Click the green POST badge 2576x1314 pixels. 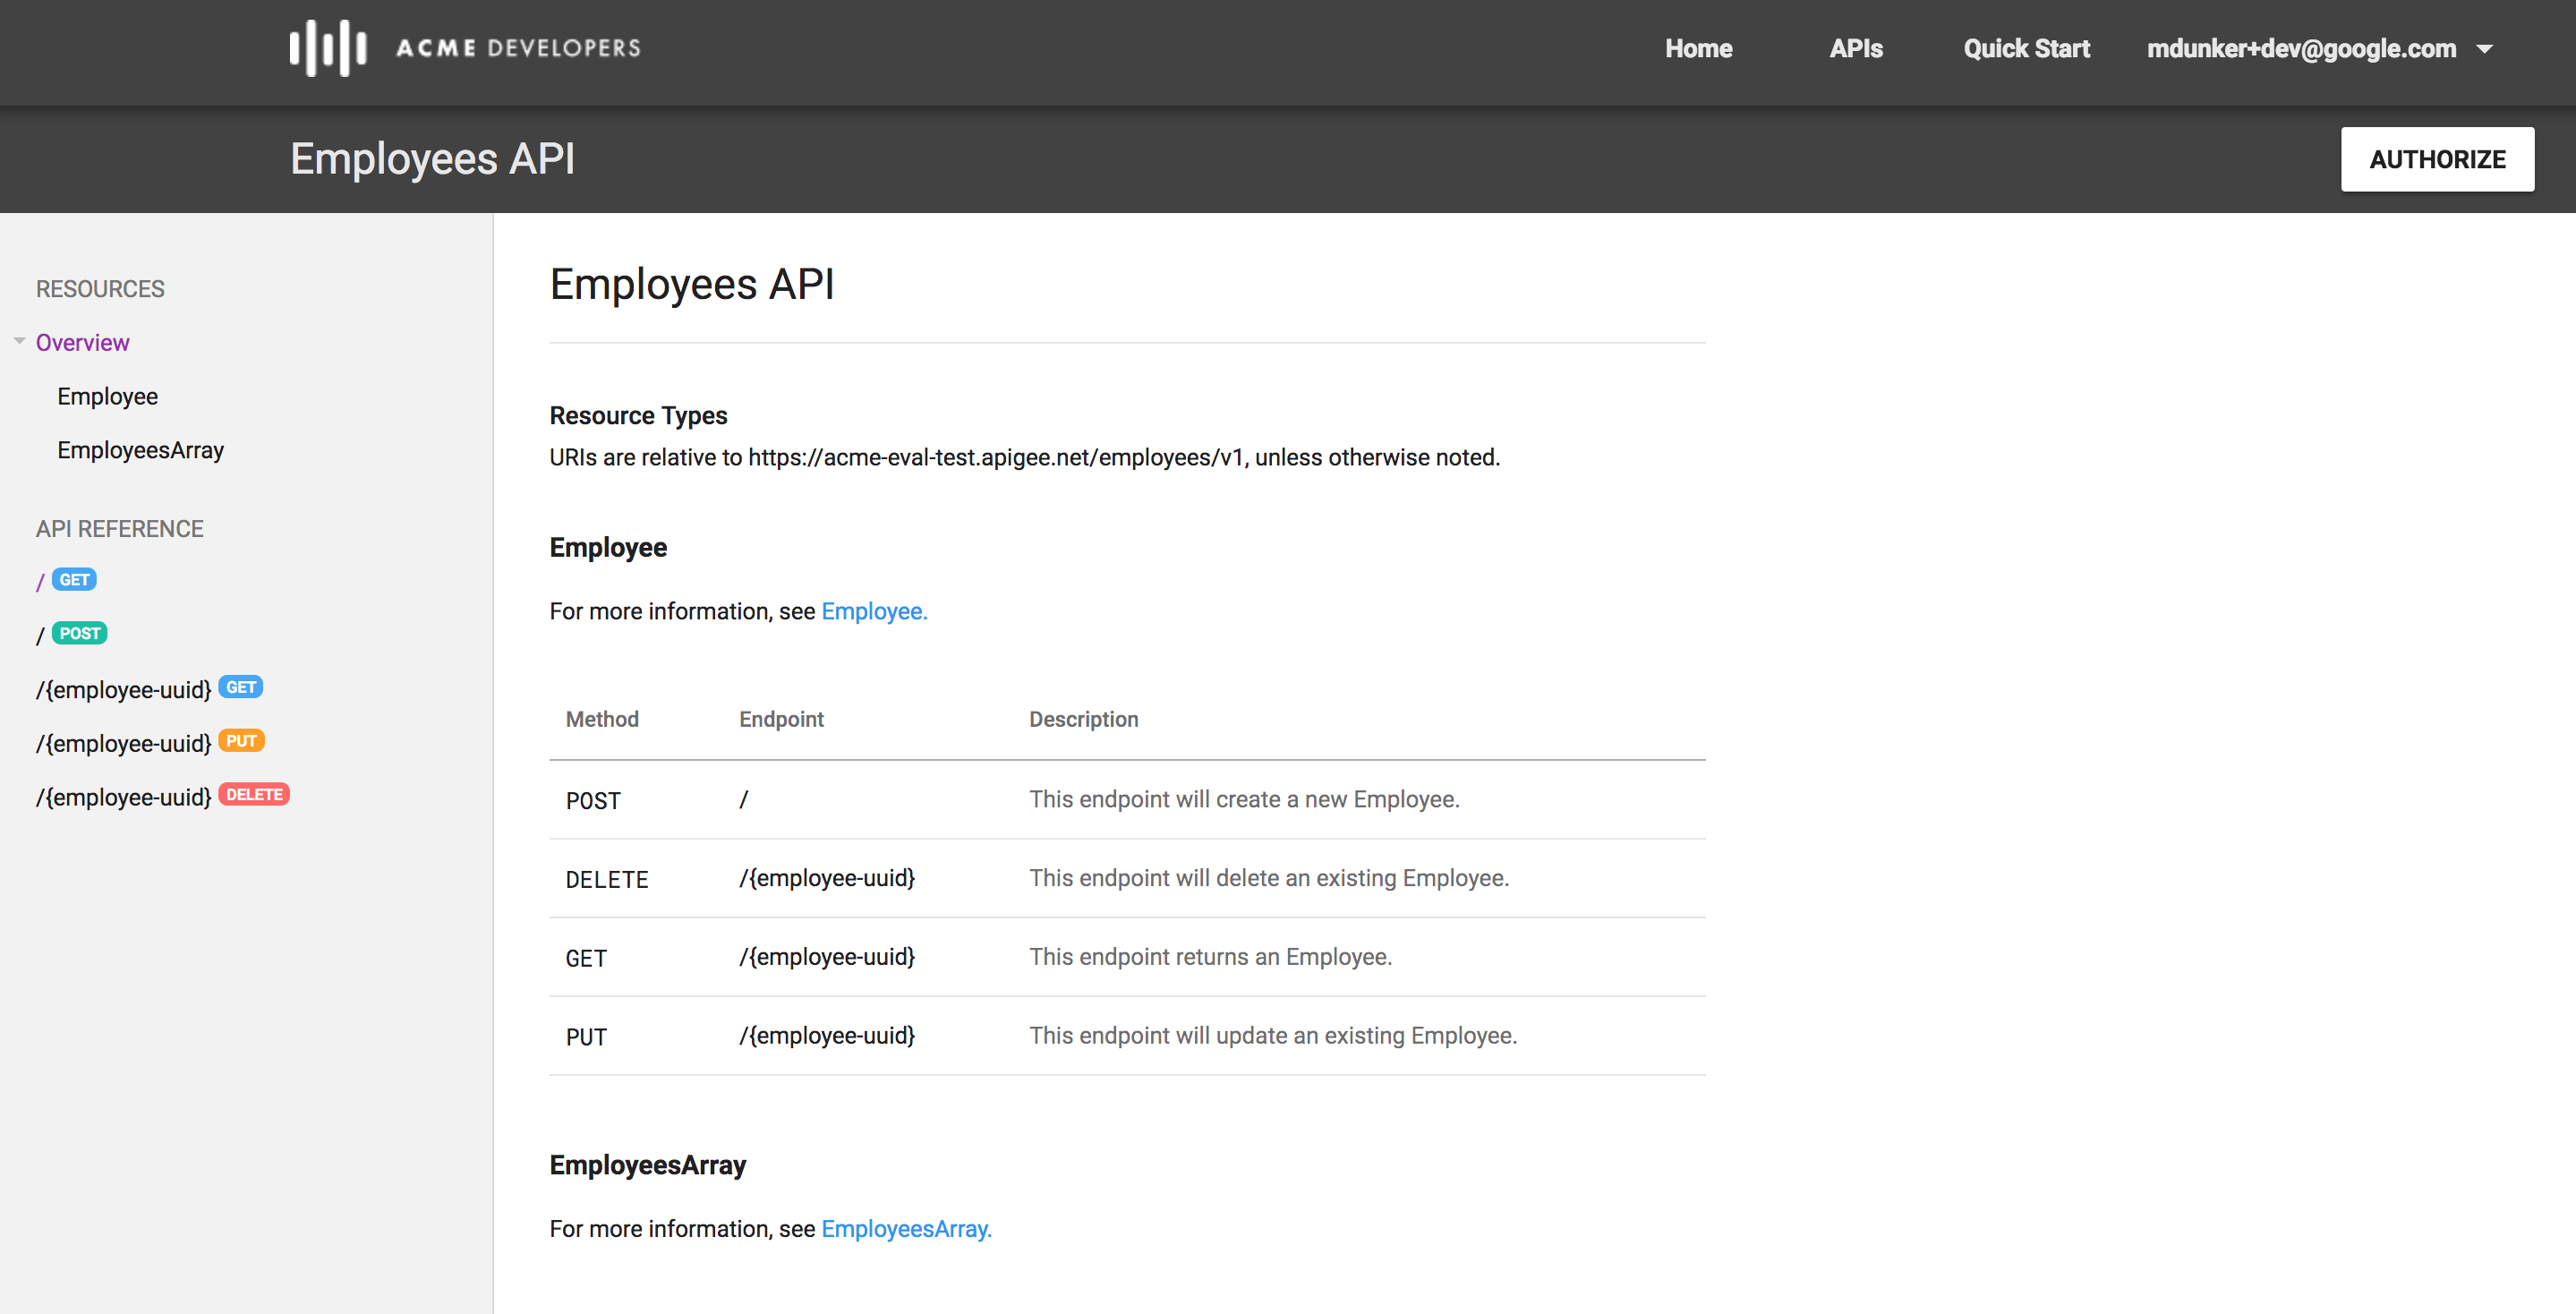79,633
